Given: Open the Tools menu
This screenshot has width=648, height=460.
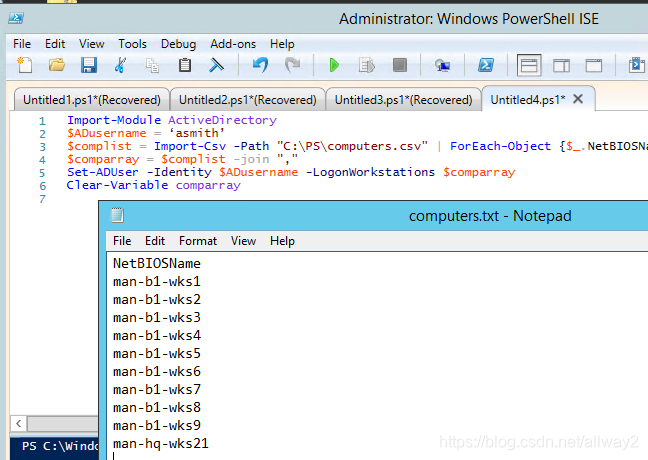Looking at the screenshot, I should click(133, 44).
